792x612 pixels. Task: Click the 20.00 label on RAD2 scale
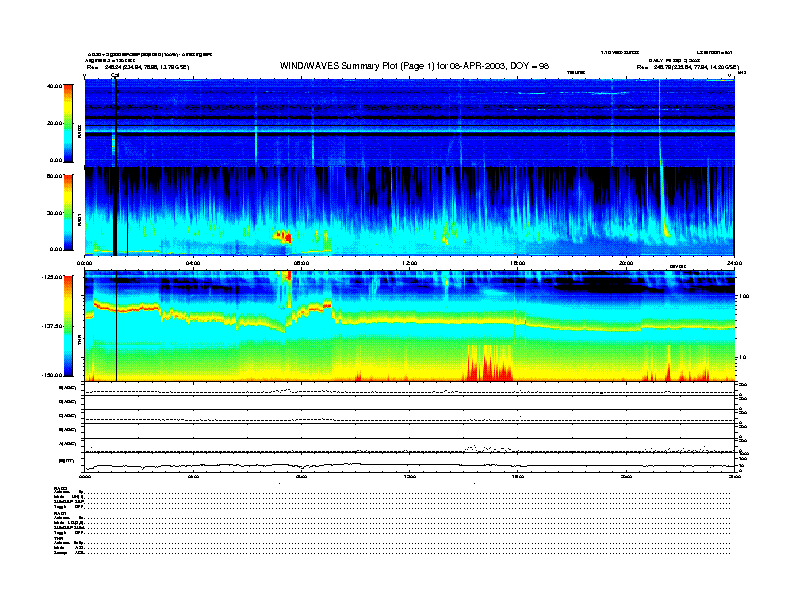point(54,123)
